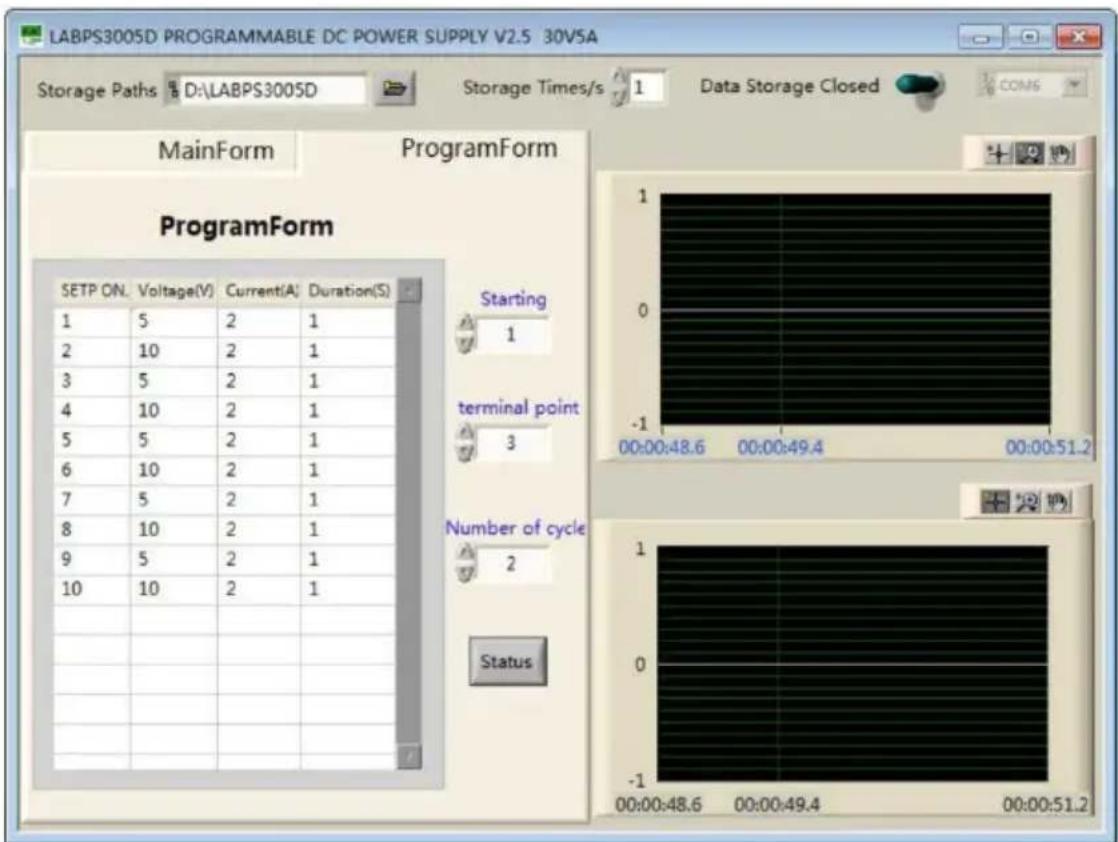
Task: Click the Status button
Action: (508, 662)
